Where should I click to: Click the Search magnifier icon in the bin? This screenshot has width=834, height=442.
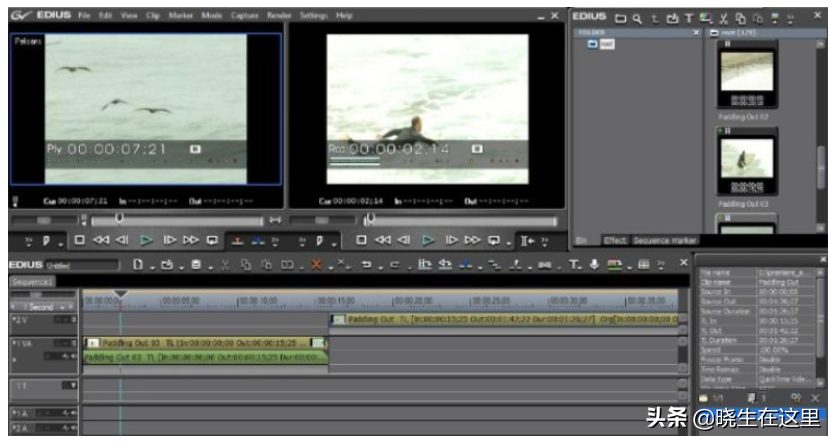[x=637, y=19]
